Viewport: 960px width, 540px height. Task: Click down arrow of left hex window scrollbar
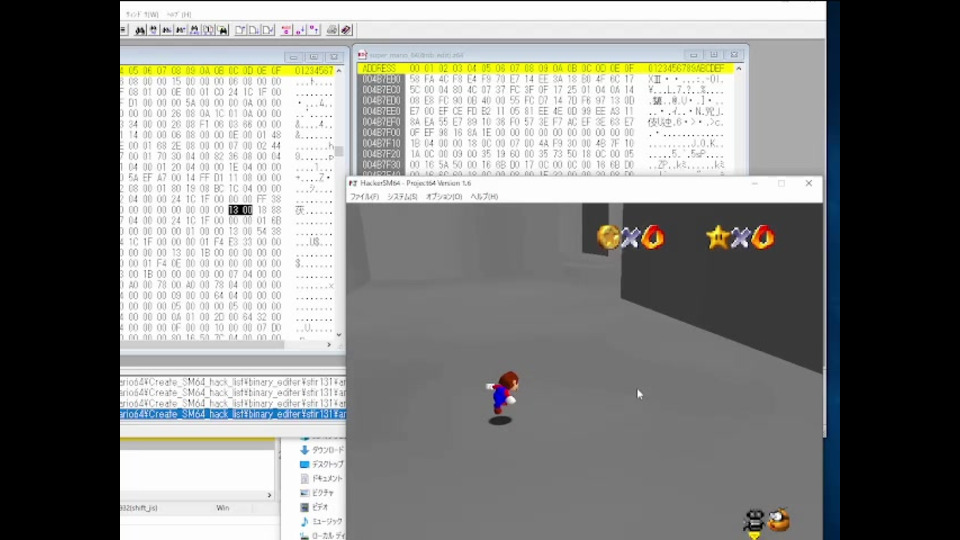pyautogui.click(x=339, y=335)
